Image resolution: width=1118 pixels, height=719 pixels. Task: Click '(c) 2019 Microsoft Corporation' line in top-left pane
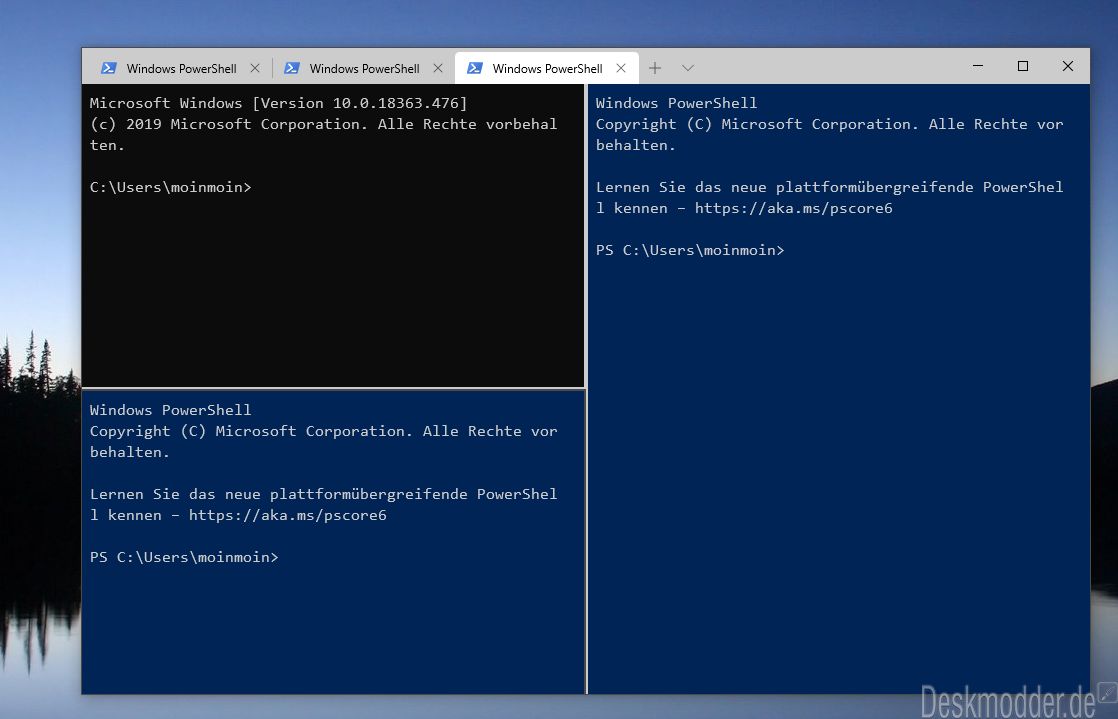coord(324,124)
